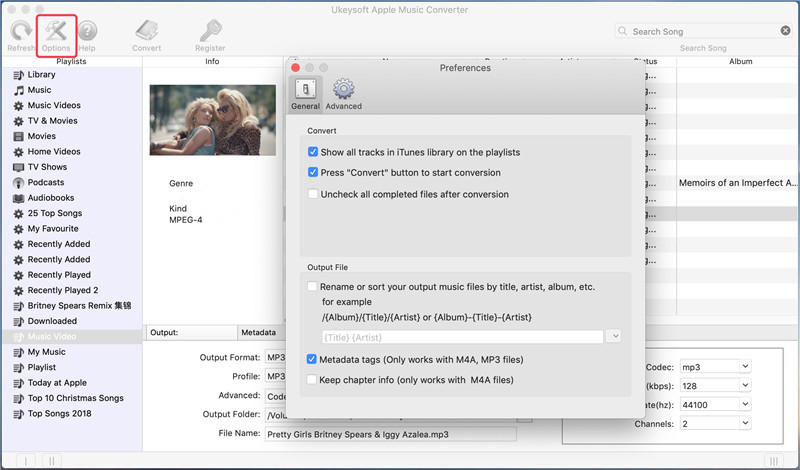This screenshot has width=800, height=470.
Task: Clear the Search Song field with X icon
Action: [x=785, y=31]
